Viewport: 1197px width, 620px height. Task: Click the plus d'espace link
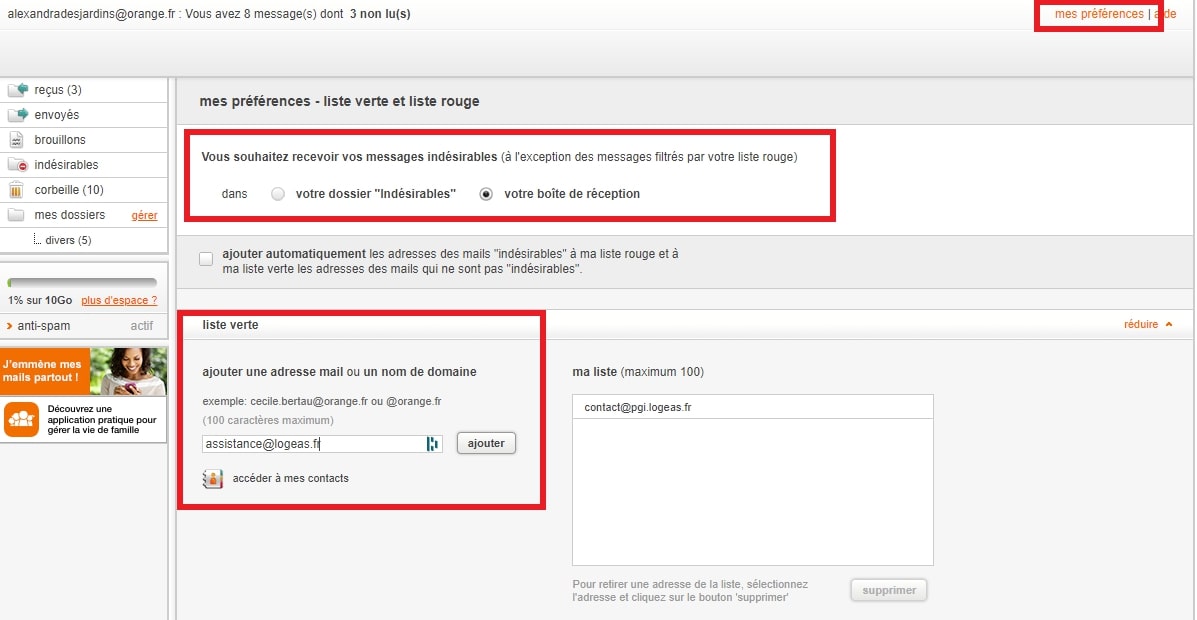coord(119,300)
